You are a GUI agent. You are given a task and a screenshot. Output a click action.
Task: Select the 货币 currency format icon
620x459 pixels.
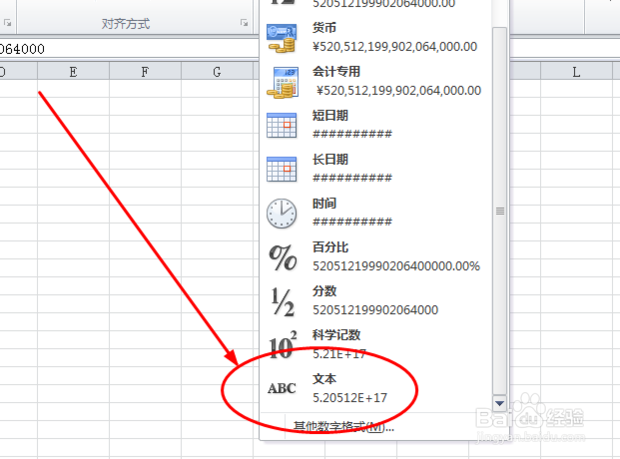click(282, 38)
